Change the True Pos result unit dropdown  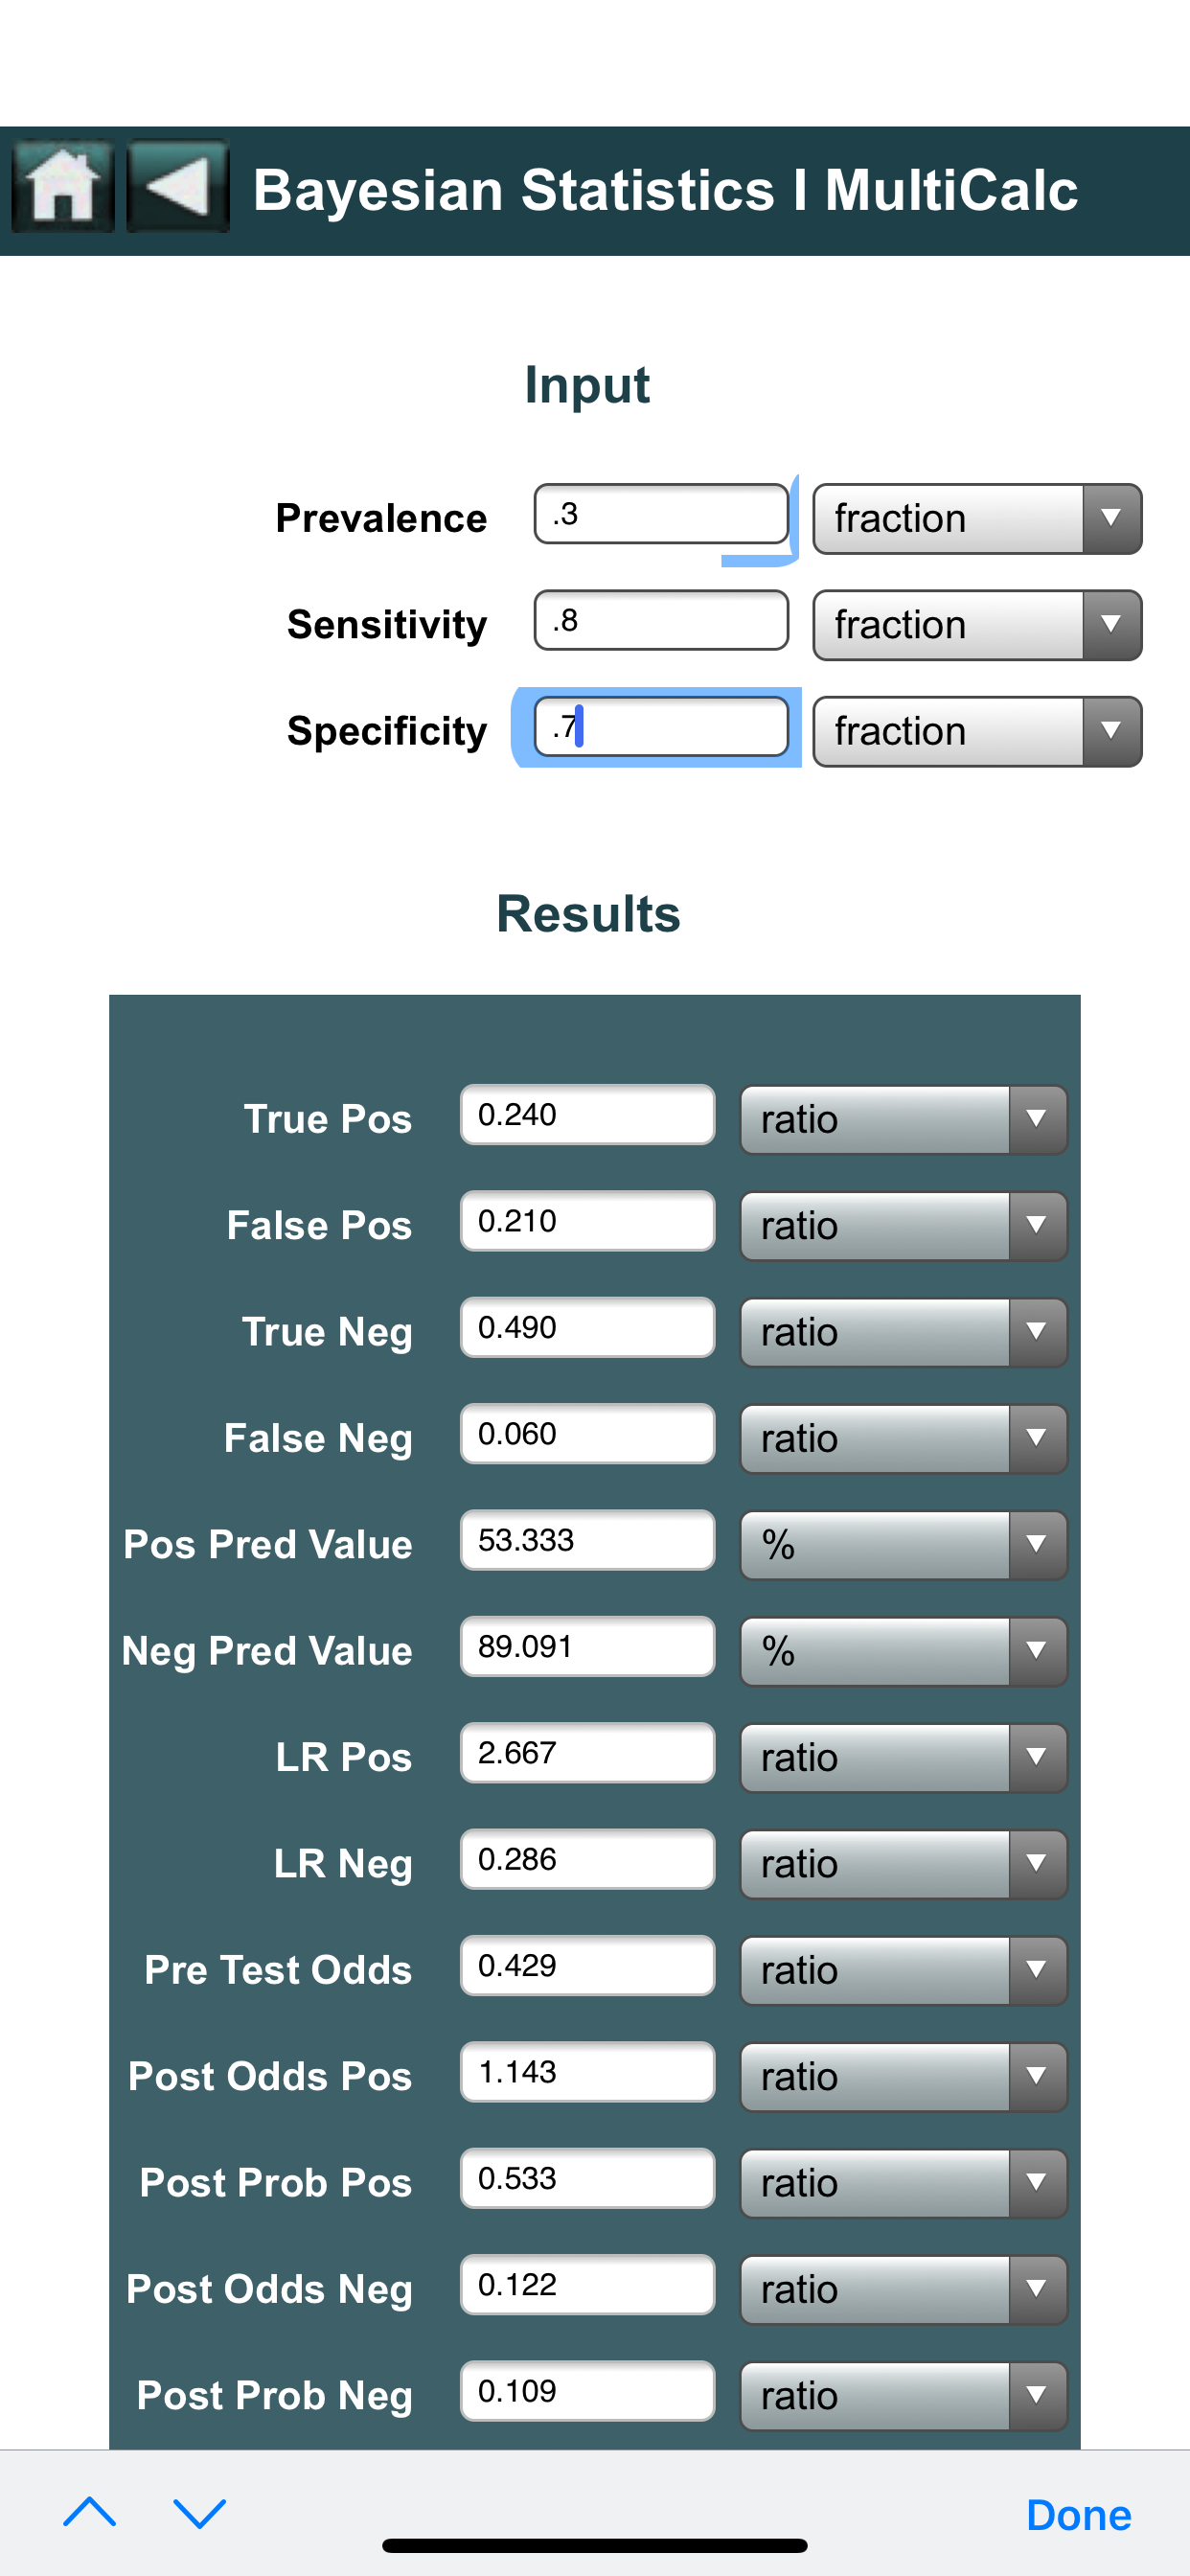coord(903,1119)
